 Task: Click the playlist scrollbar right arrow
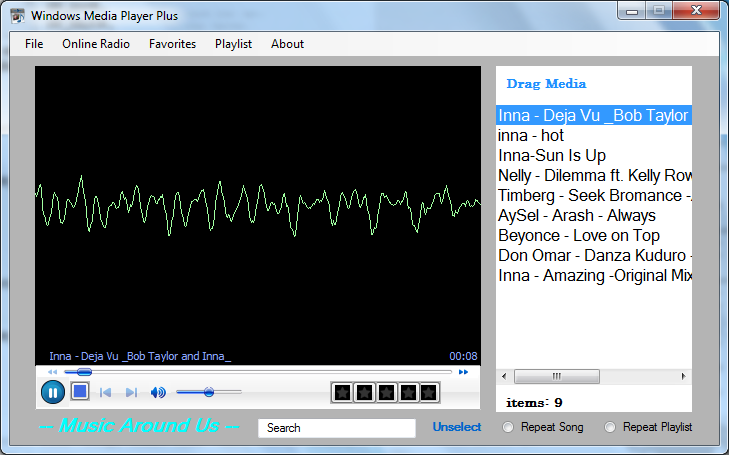pyautogui.click(x=683, y=376)
